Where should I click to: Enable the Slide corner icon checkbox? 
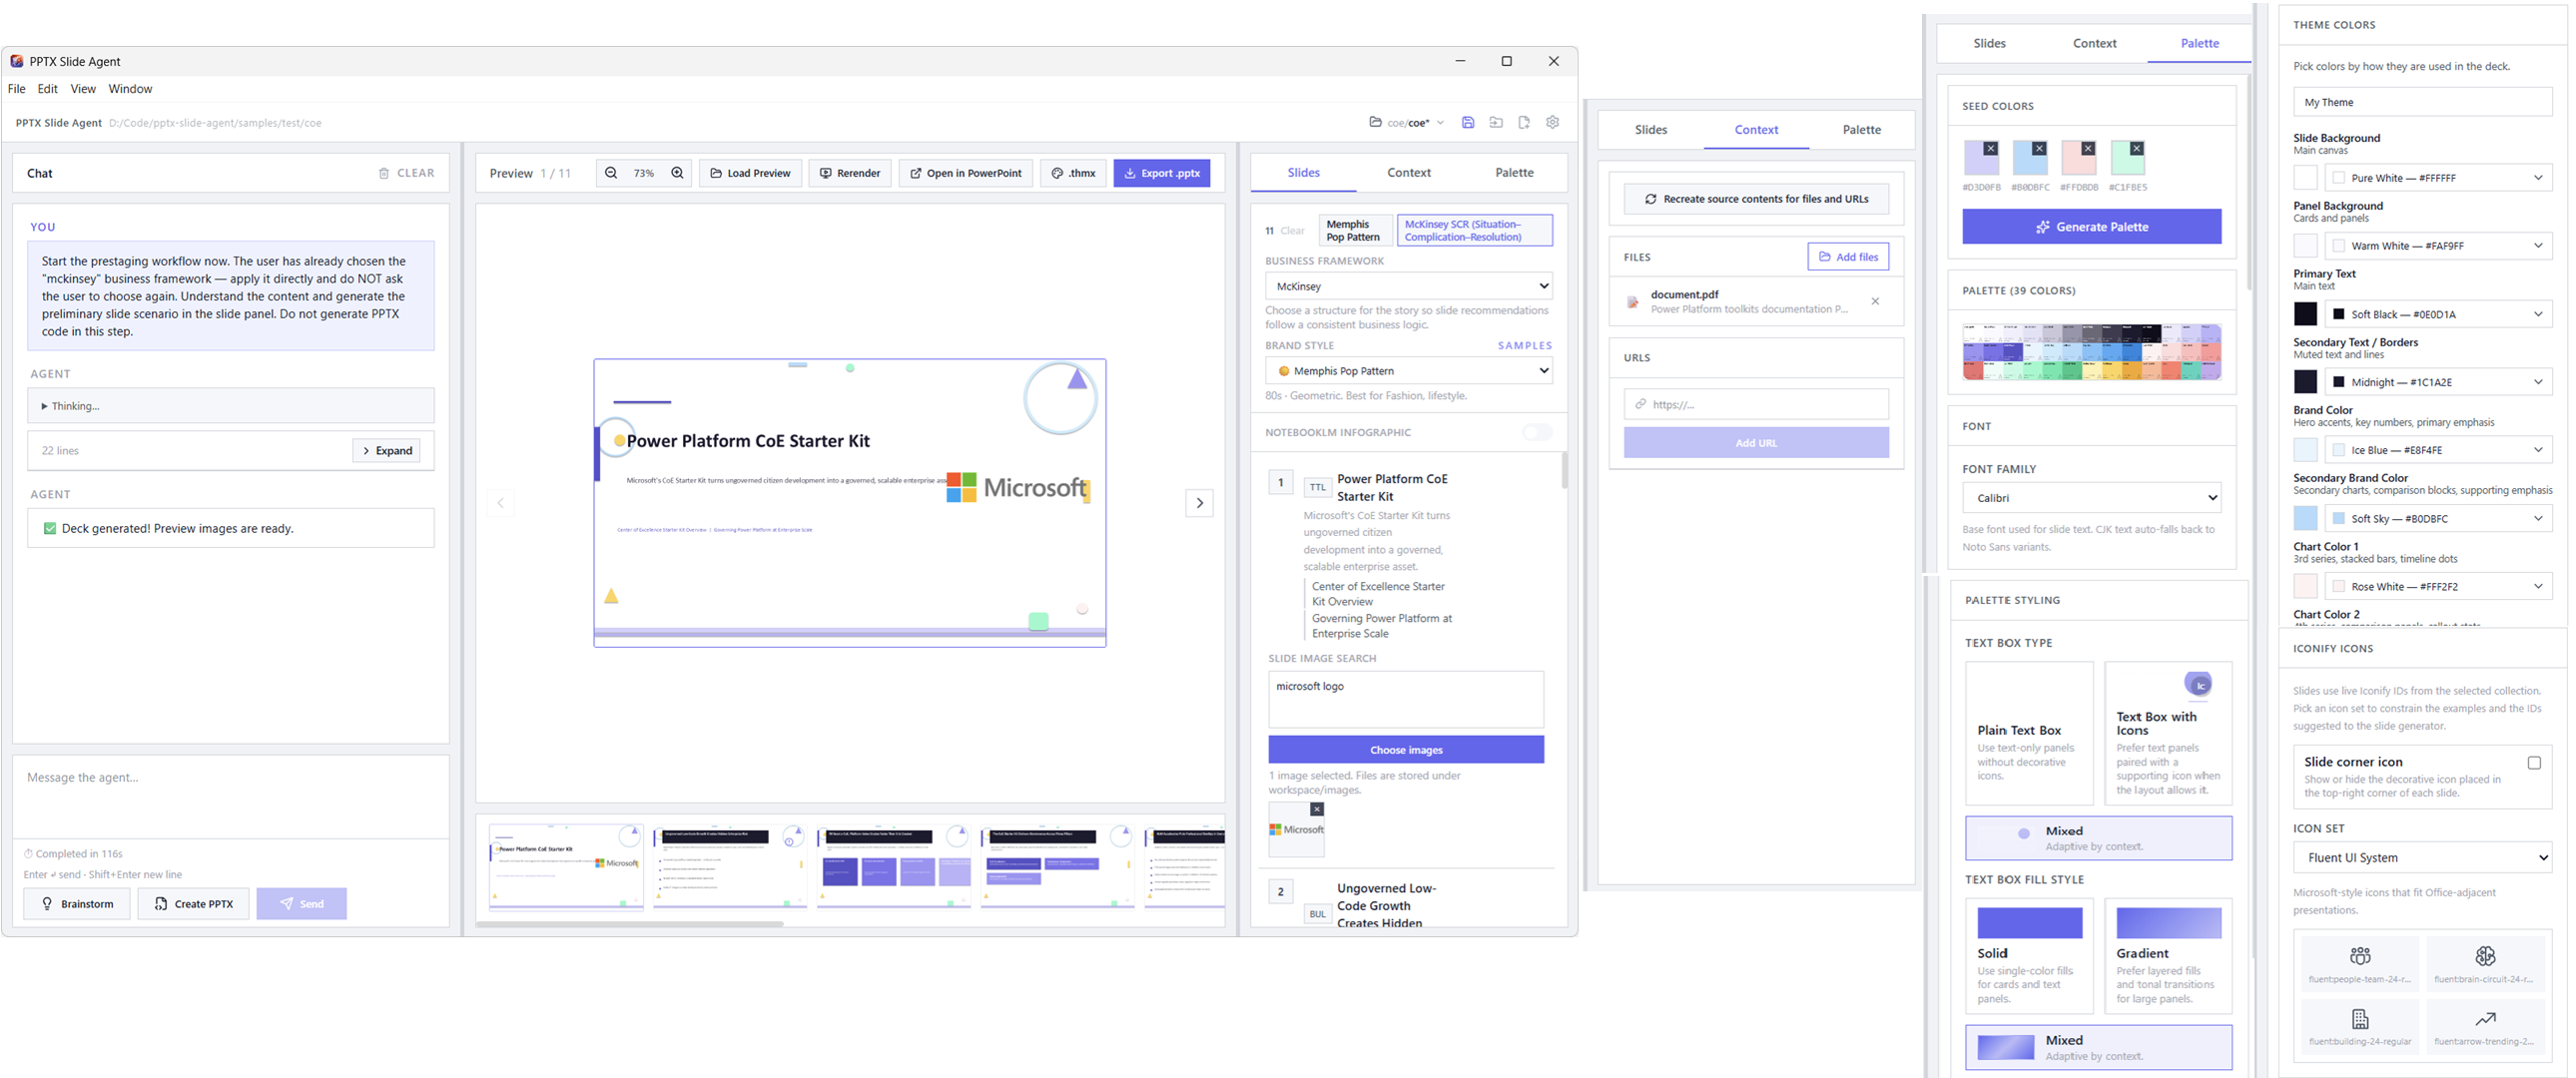coord(2533,763)
